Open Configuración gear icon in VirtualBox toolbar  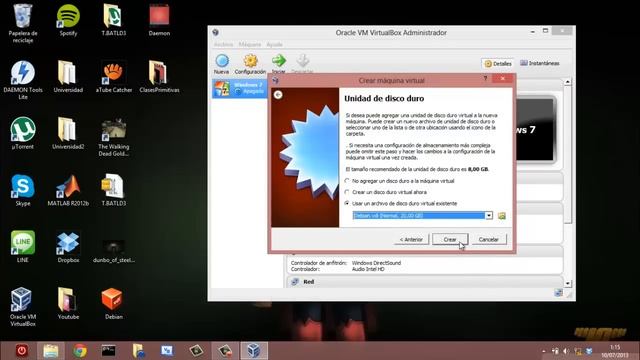tap(250, 64)
